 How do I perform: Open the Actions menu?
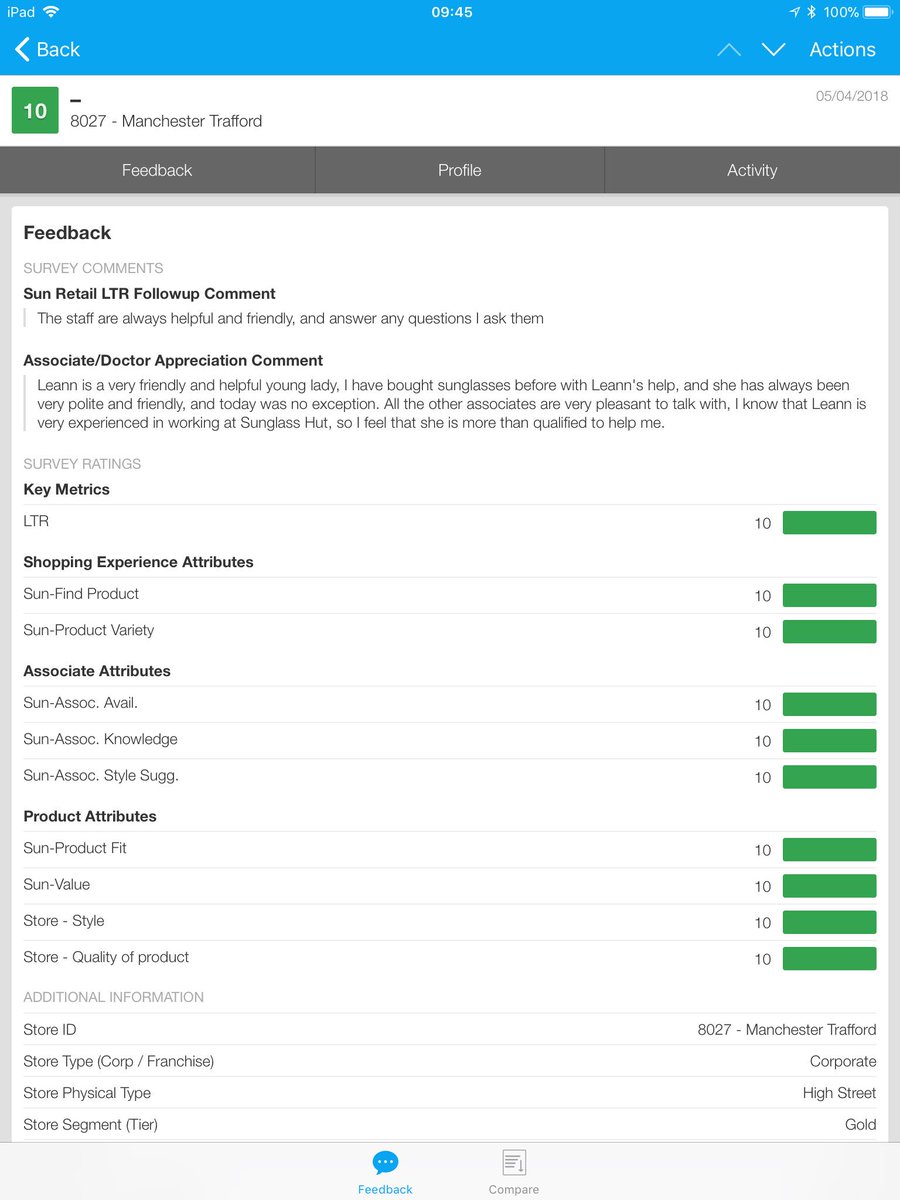pos(842,49)
